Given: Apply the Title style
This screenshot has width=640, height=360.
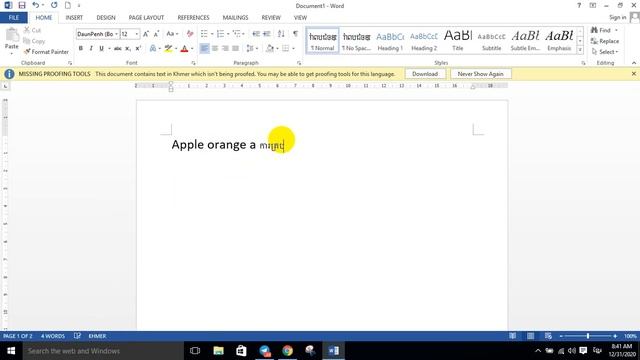Looking at the screenshot, I should (458, 41).
